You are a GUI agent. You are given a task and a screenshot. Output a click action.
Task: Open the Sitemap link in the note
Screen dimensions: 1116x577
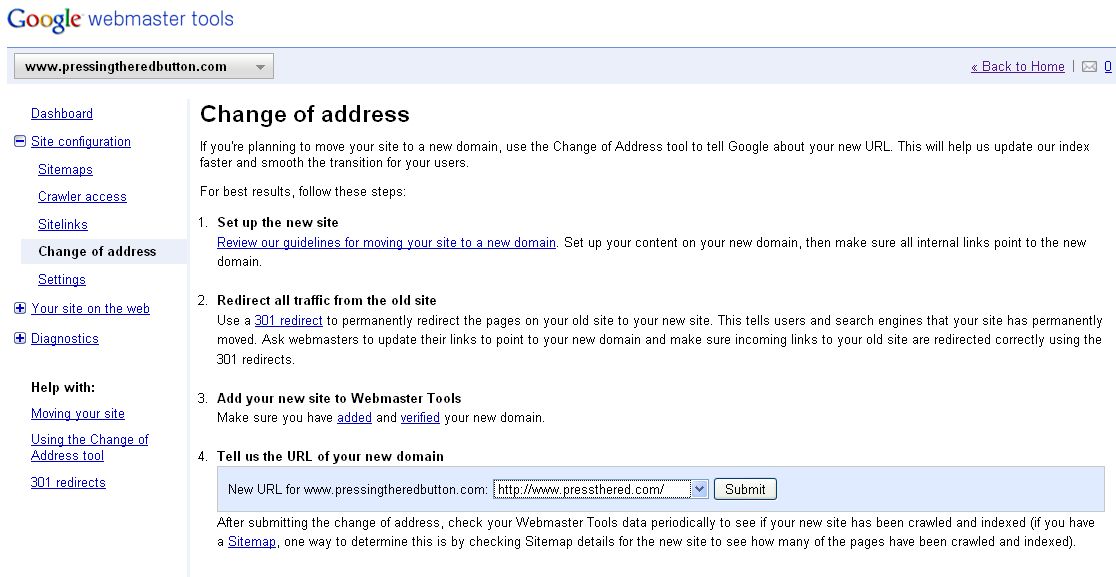pyautogui.click(x=251, y=541)
